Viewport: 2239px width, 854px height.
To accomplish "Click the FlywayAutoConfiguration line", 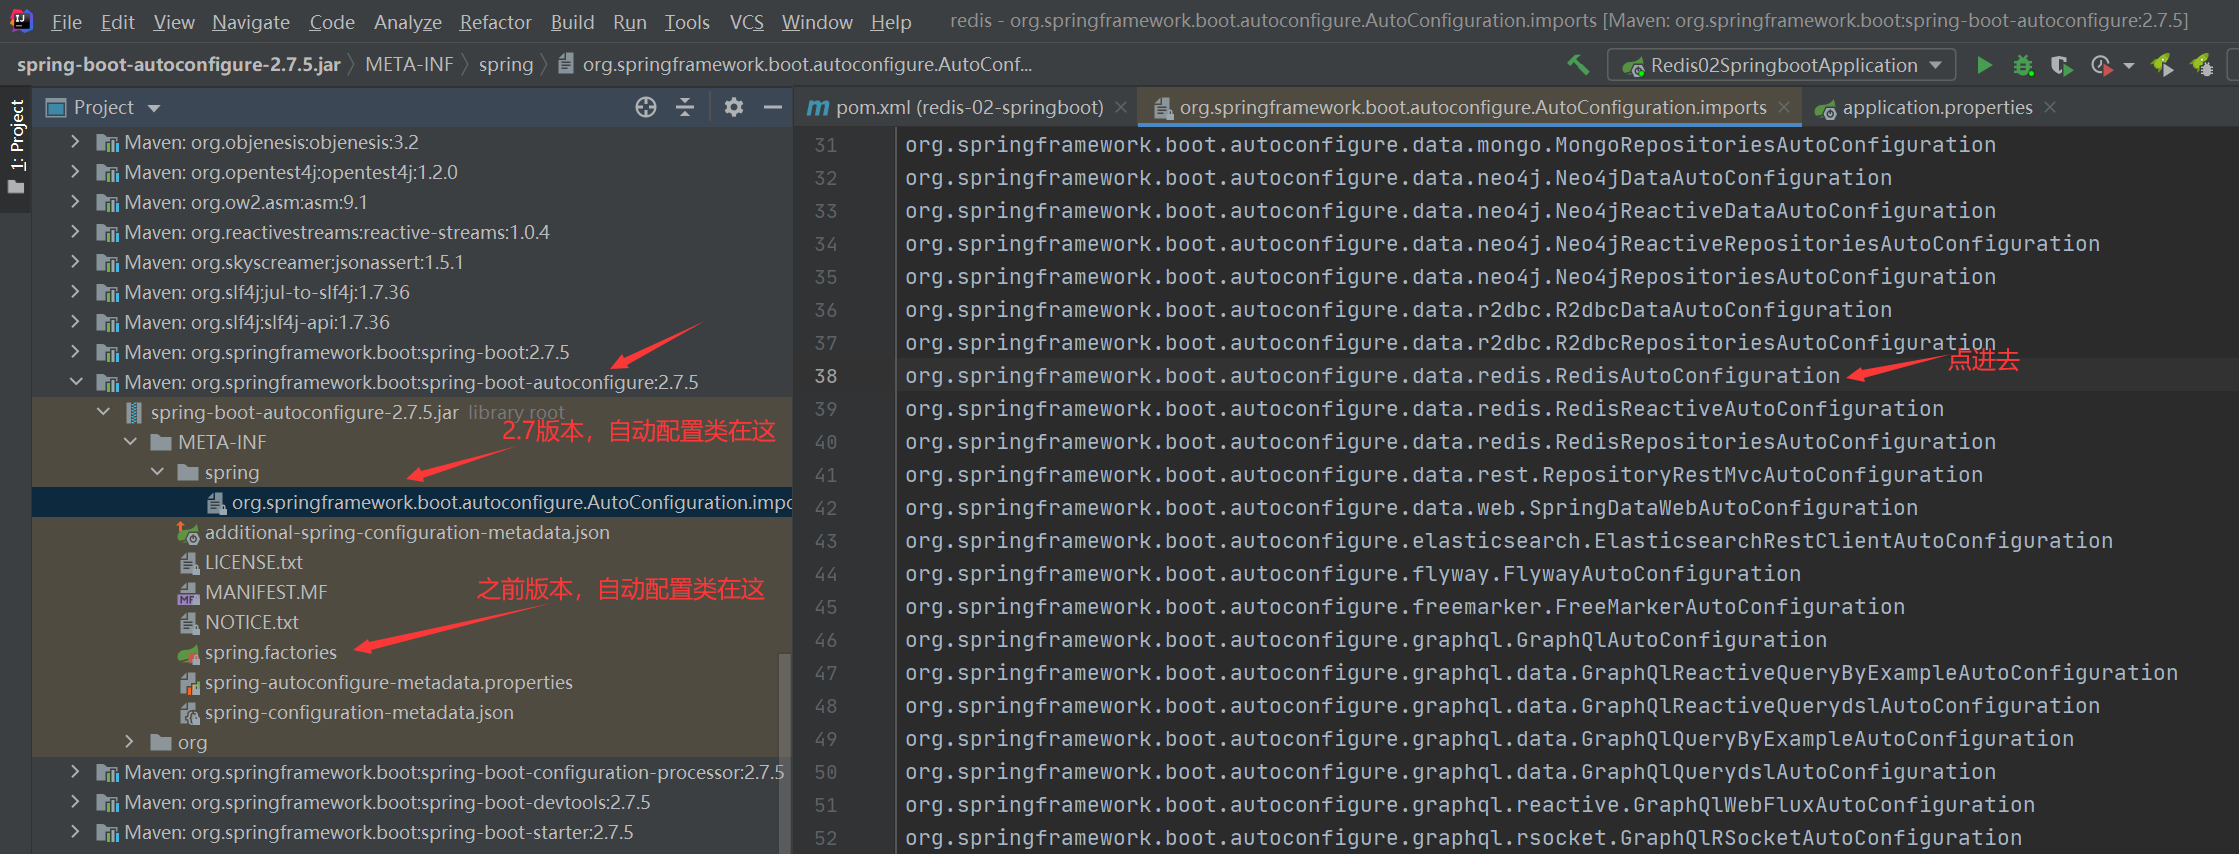I will [x=1352, y=574].
